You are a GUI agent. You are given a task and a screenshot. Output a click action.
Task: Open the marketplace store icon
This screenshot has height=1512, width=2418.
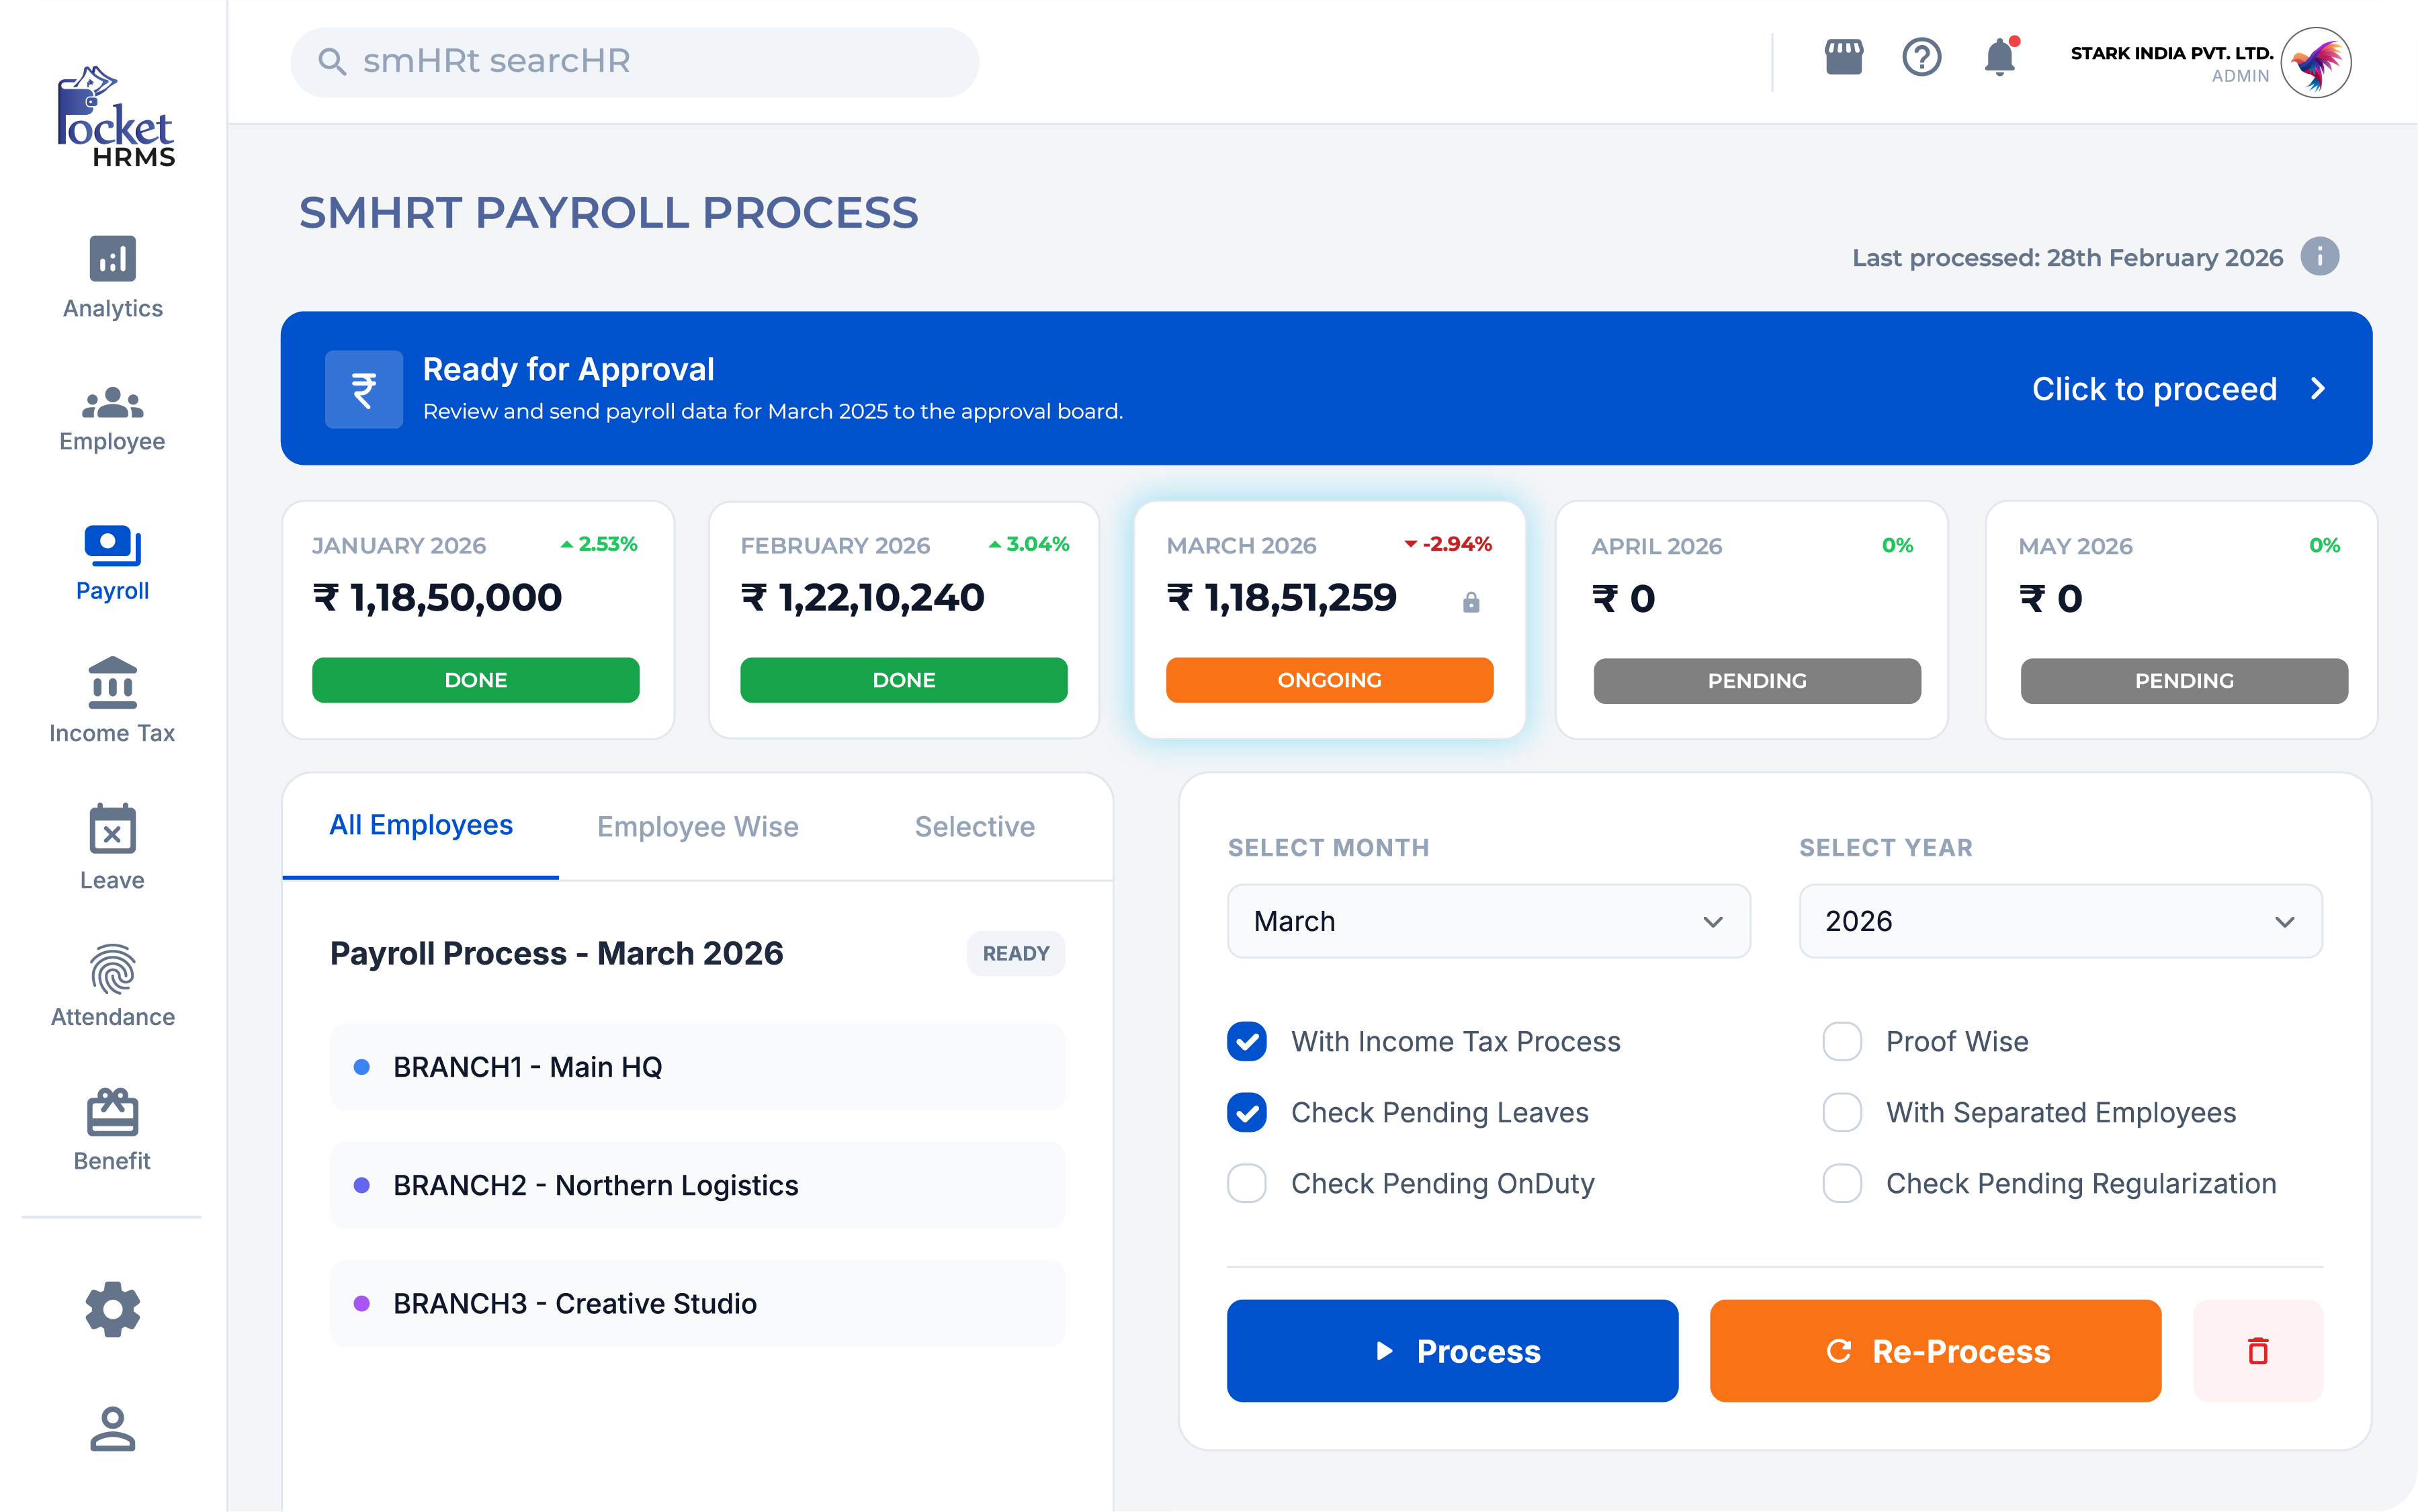[x=1843, y=57]
